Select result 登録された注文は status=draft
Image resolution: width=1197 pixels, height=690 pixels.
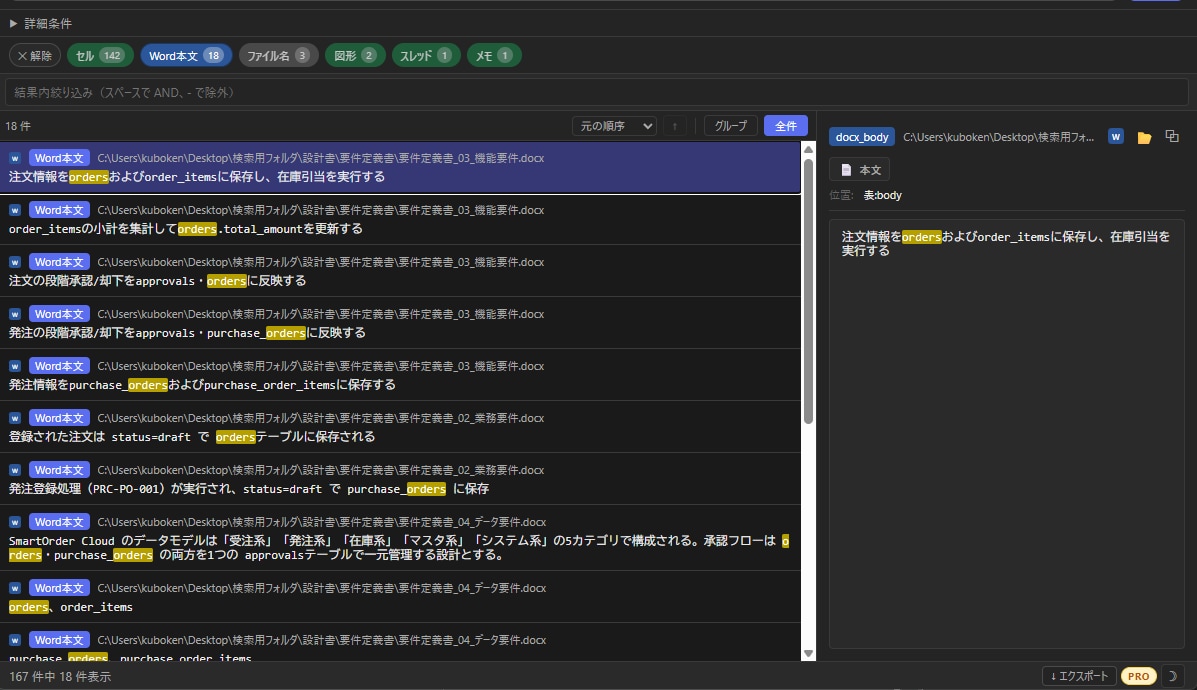(400, 427)
